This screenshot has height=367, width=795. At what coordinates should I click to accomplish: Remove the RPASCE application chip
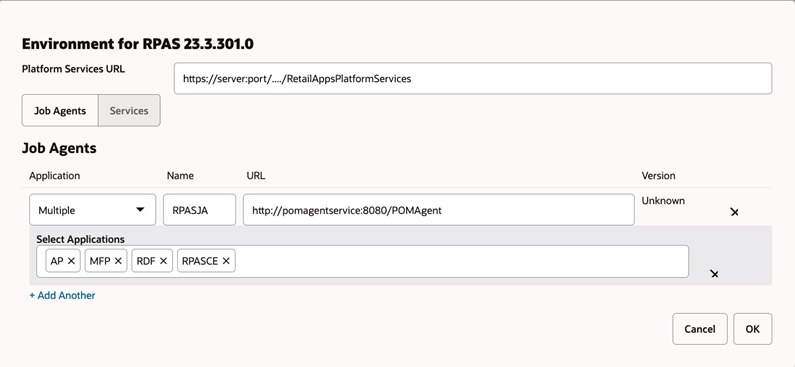coord(226,261)
